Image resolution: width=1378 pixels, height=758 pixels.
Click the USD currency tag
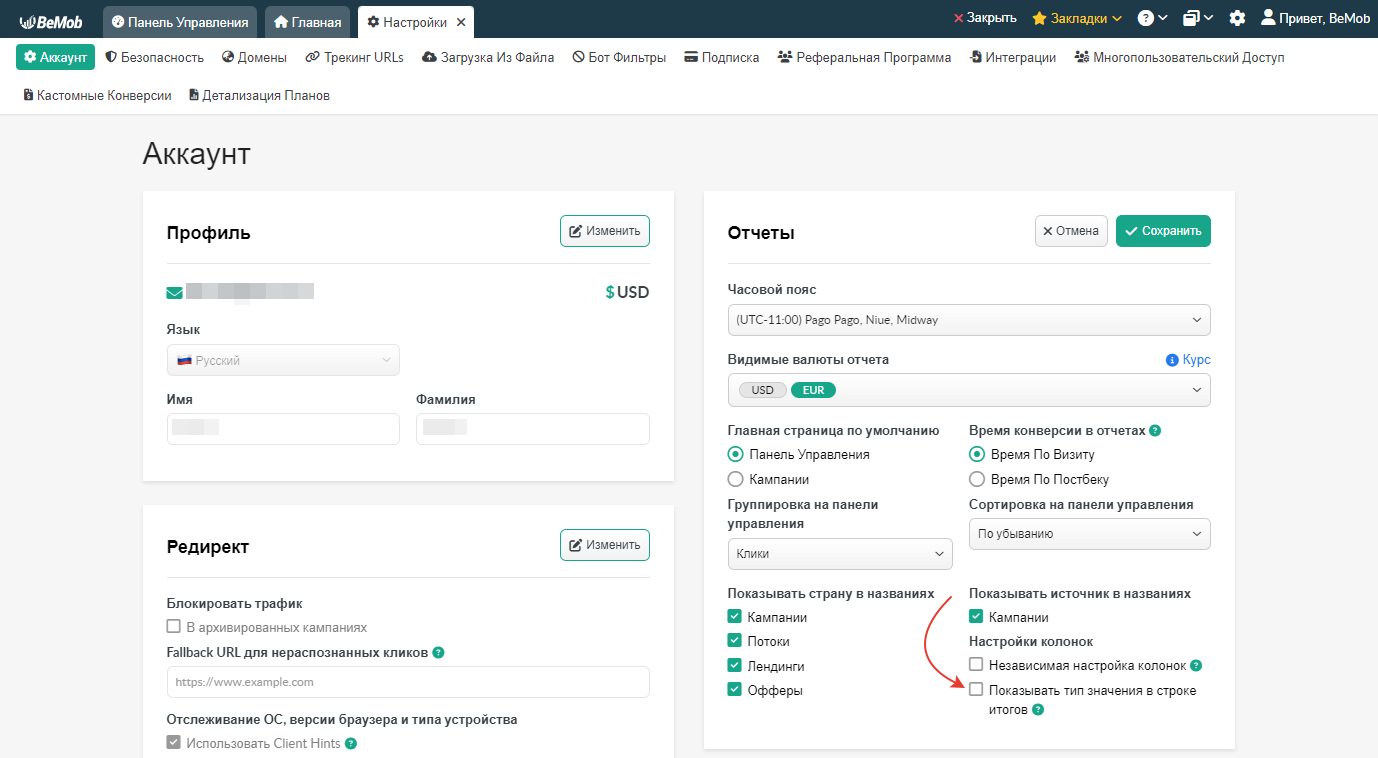pos(762,390)
